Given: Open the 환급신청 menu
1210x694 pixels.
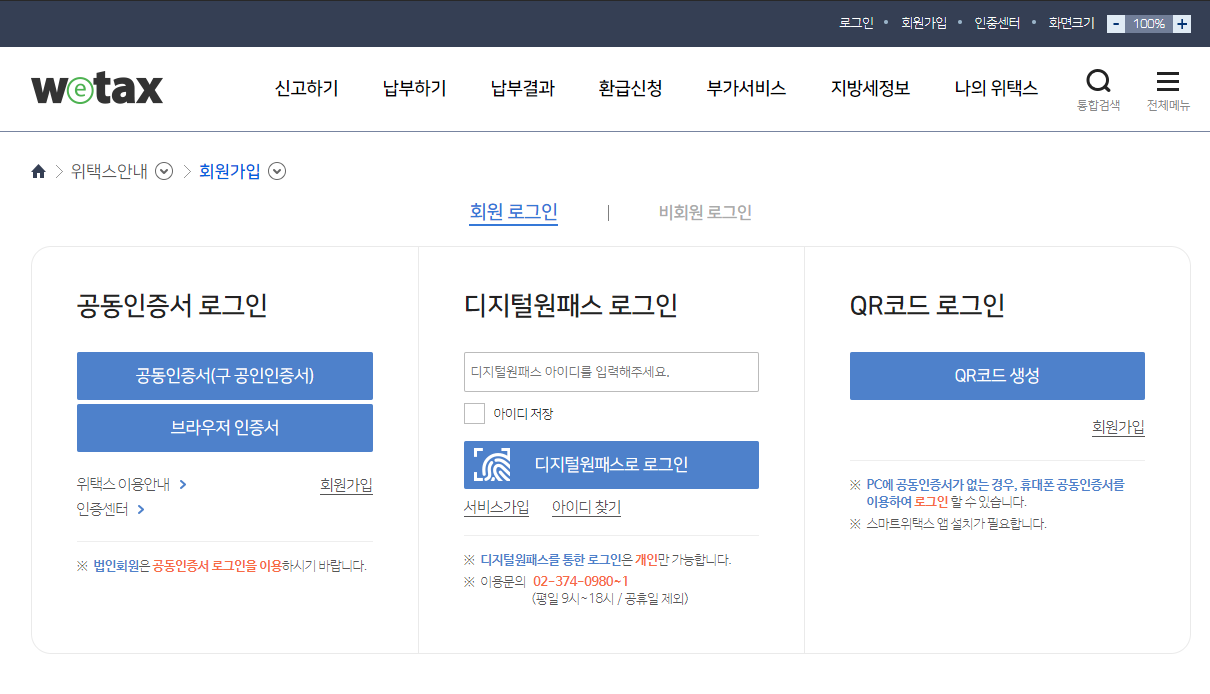Looking at the screenshot, I should [631, 88].
